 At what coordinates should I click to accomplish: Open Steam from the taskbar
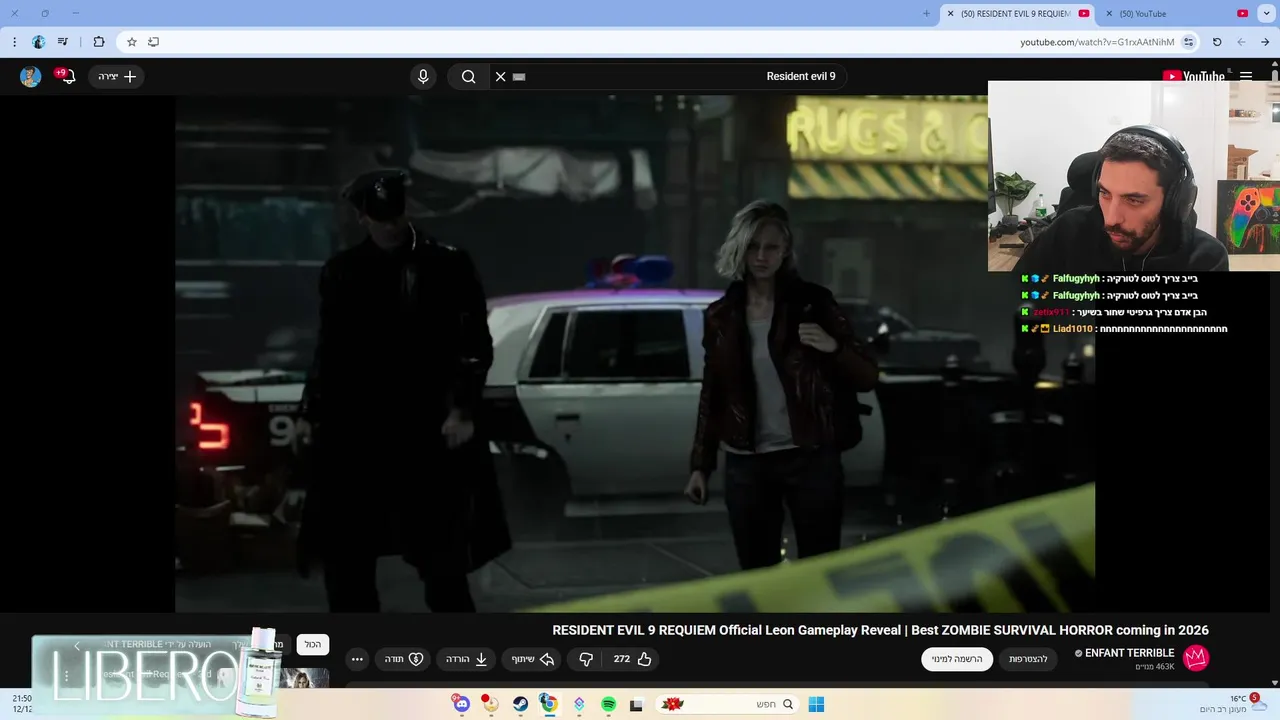(x=521, y=704)
